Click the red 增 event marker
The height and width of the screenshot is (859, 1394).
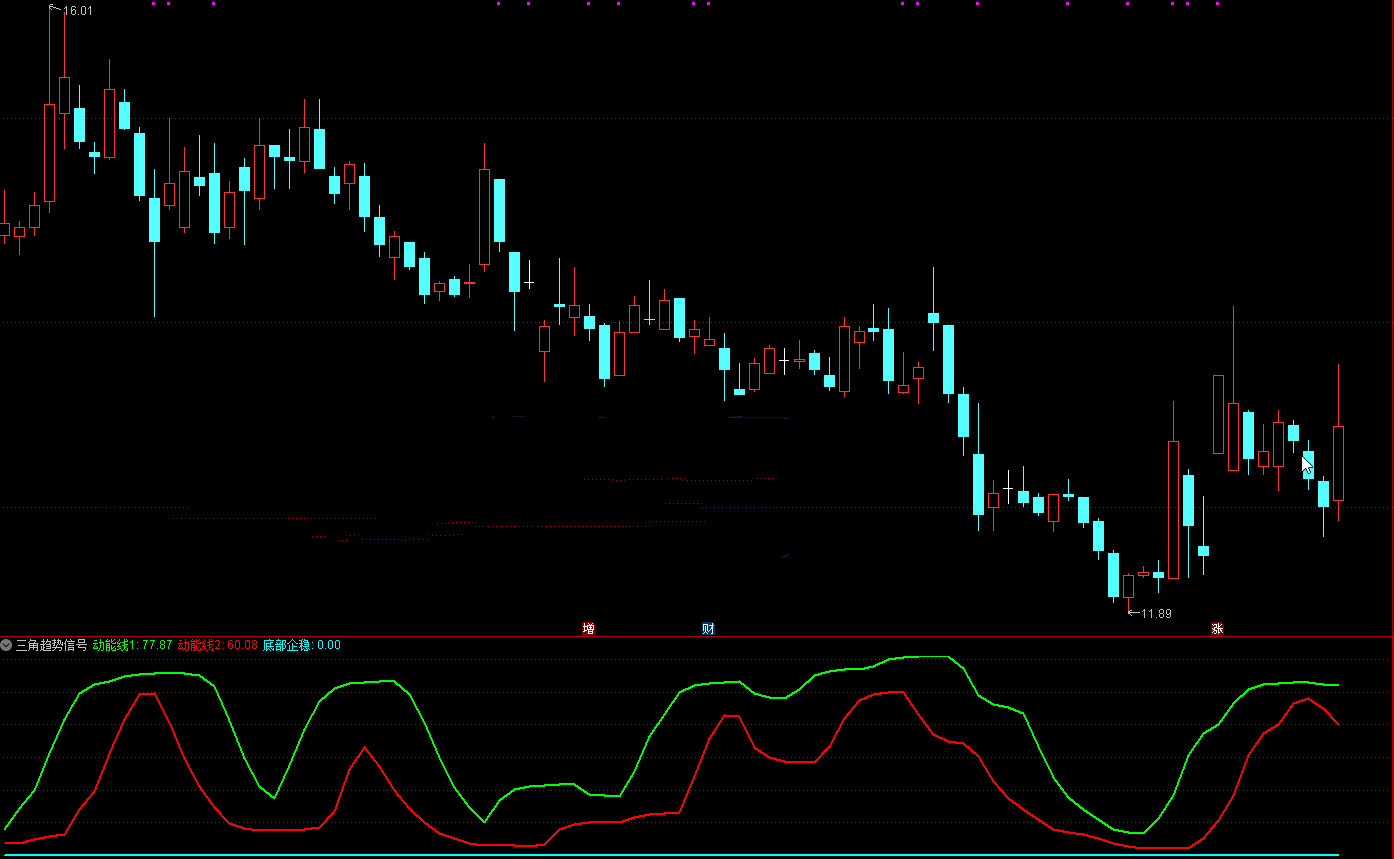pos(589,628)
